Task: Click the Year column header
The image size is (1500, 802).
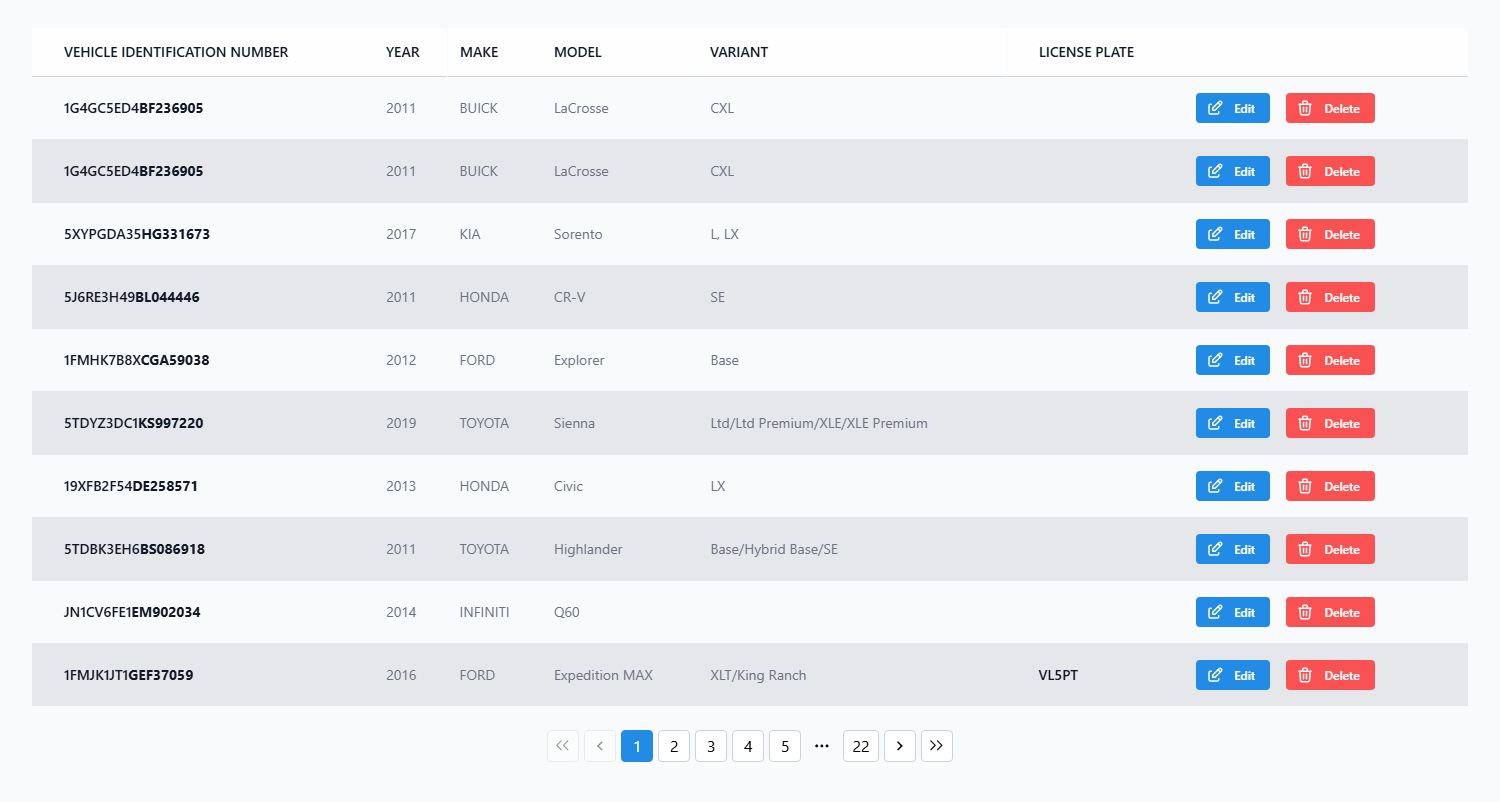Action: coord(403,52)
